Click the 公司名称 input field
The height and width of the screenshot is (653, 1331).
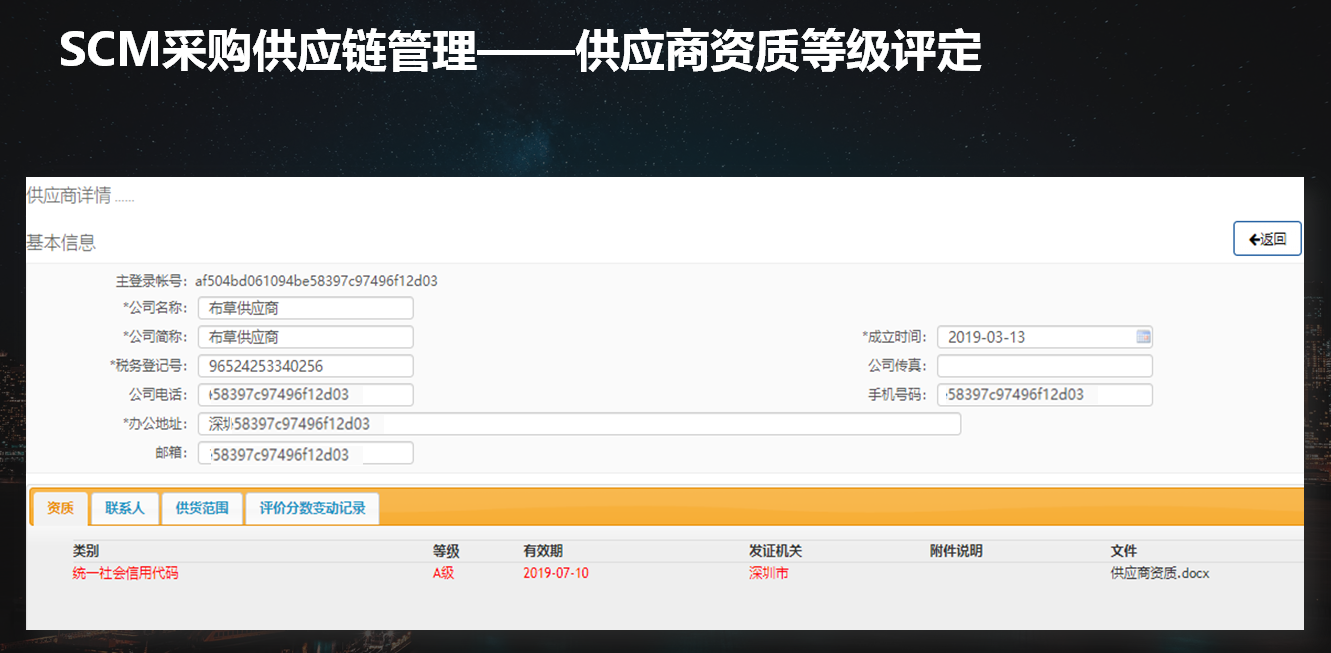coord(305,308)
